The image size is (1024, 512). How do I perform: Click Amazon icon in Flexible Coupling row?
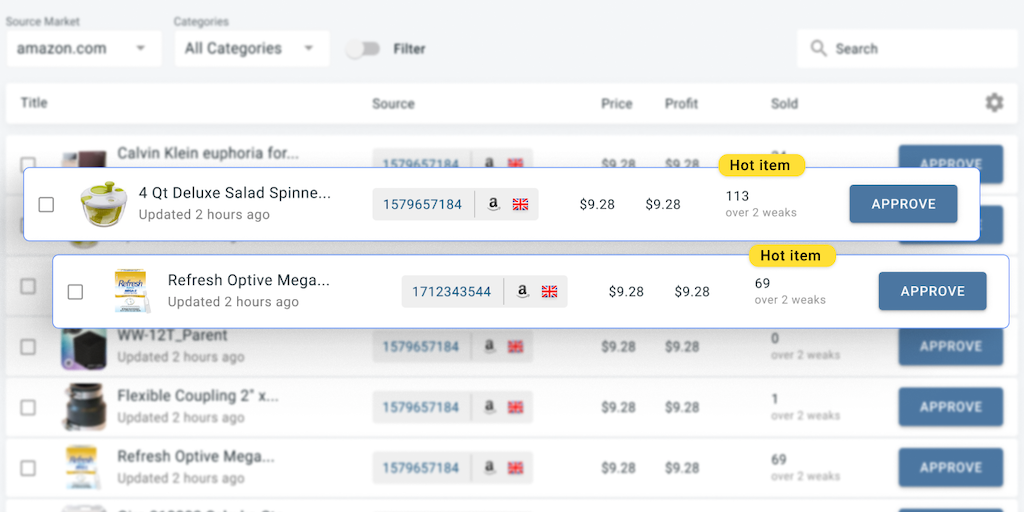[x=489, y=407]
